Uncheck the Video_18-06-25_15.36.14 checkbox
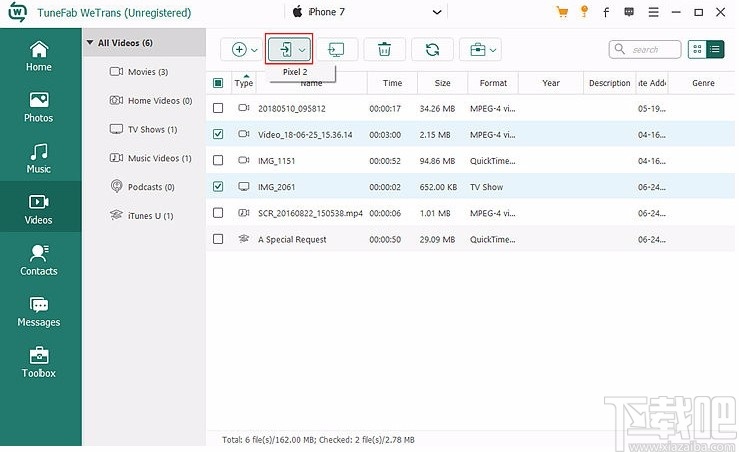Screen dimensions: 739x452 (218, 134)
